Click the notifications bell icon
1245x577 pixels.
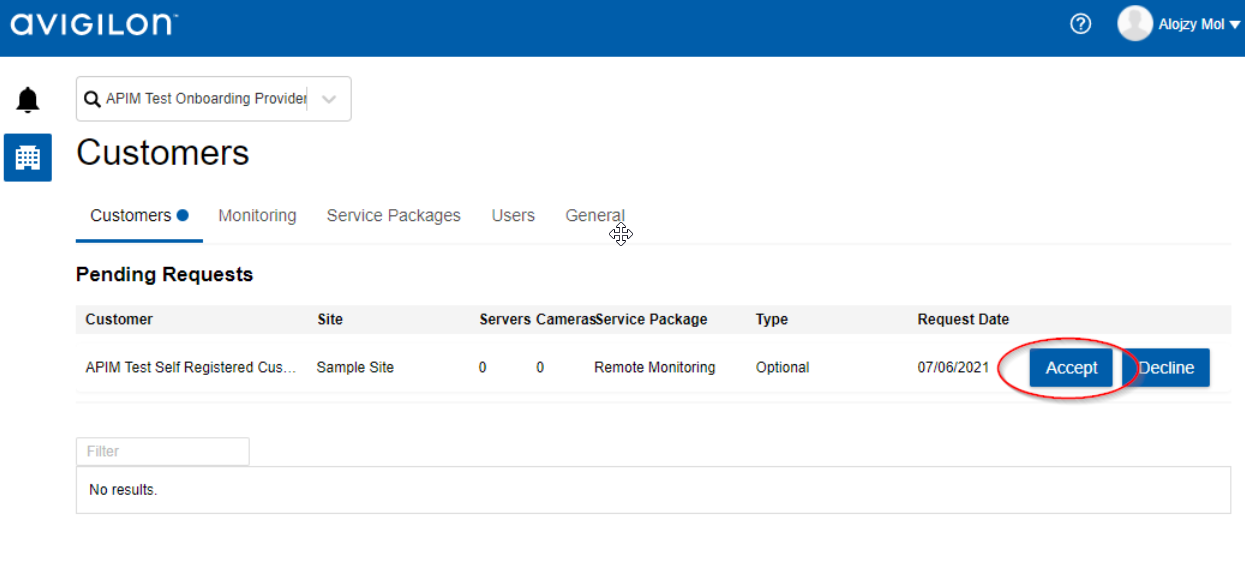pos(28,100)
